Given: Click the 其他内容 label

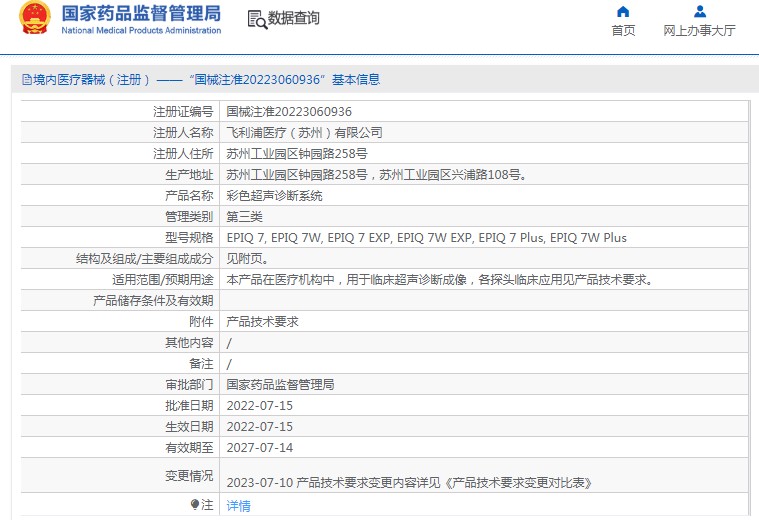Looking at the screenshot, I should tap(189, 343).
